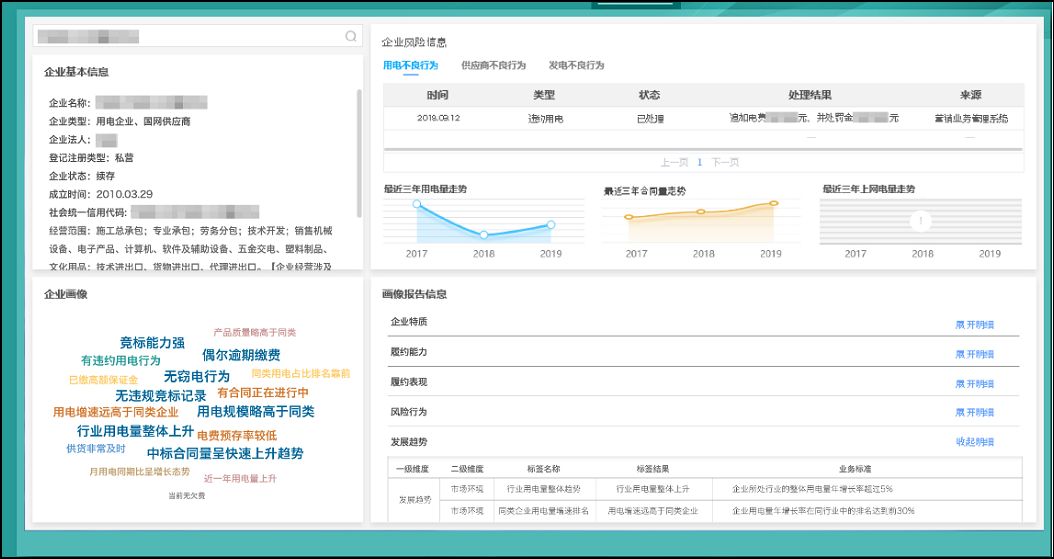Image resolution: width=1054 pixels, height=559 pixels.
Task: Click the 标签结果 column header
Action: click(x=652, y=468)
